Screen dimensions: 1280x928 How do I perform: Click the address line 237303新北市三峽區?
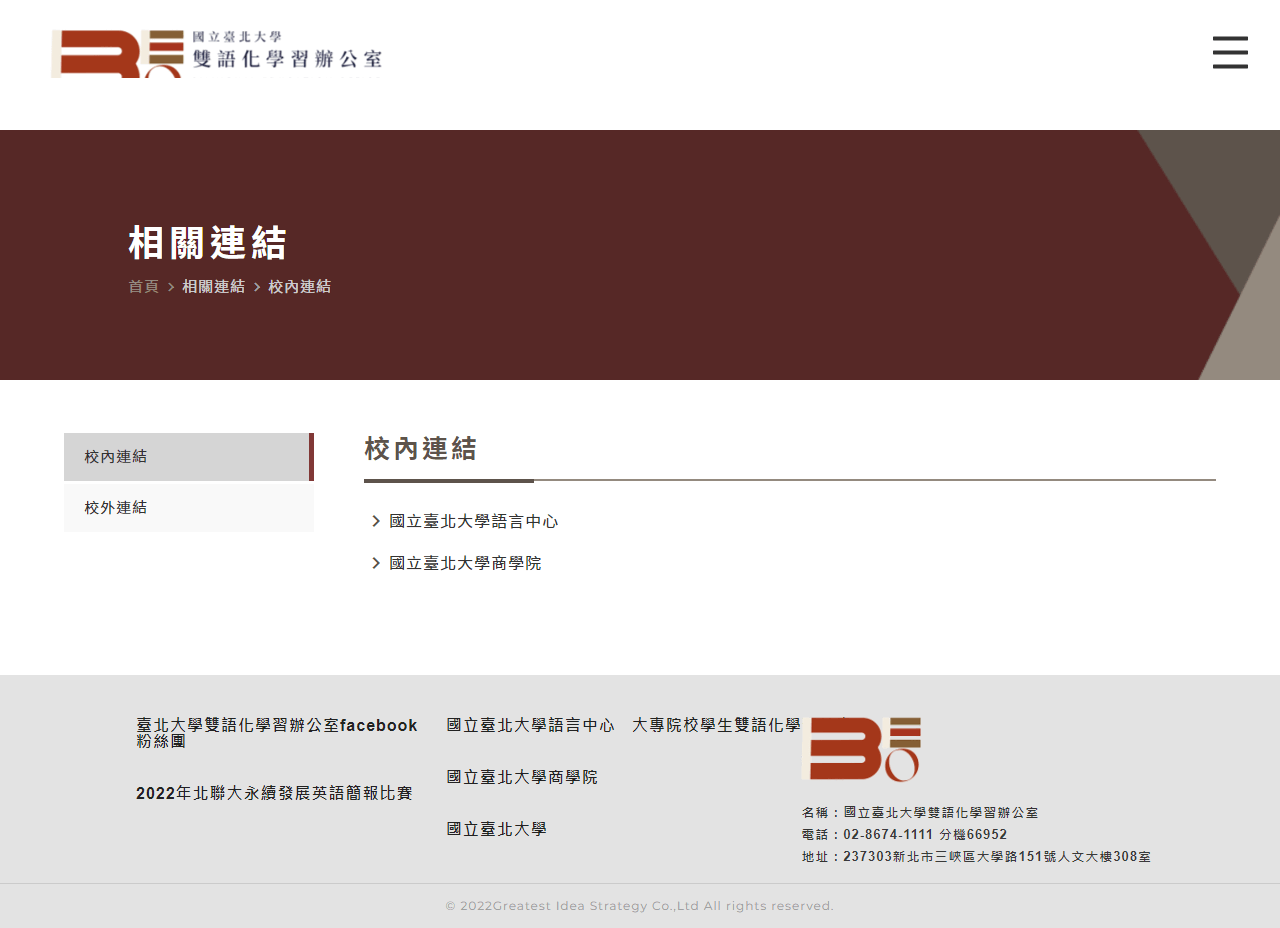pyautogui.click(x=976, y=857)
